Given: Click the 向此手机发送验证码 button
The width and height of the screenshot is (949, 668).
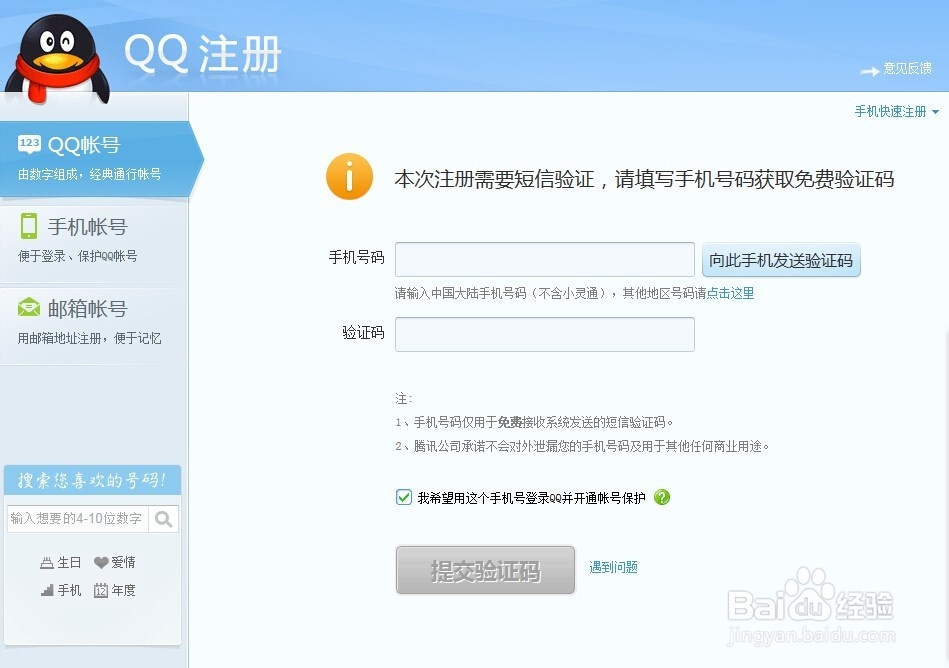Looking at the screenshot, I should [x=781, y=258].
